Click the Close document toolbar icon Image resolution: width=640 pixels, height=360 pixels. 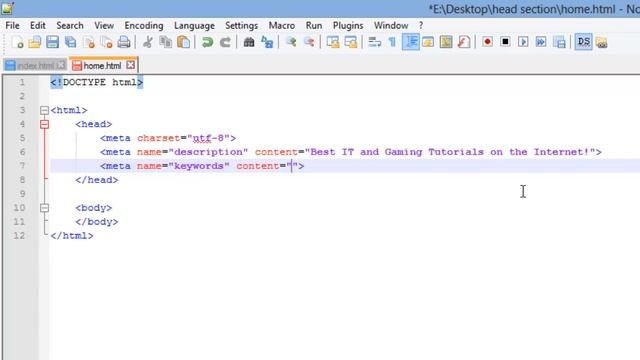(88, 42)
